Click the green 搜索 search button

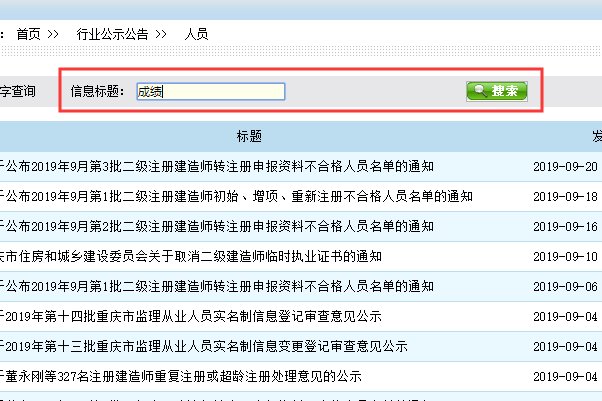pyautogui.click(x=497, y=91)
